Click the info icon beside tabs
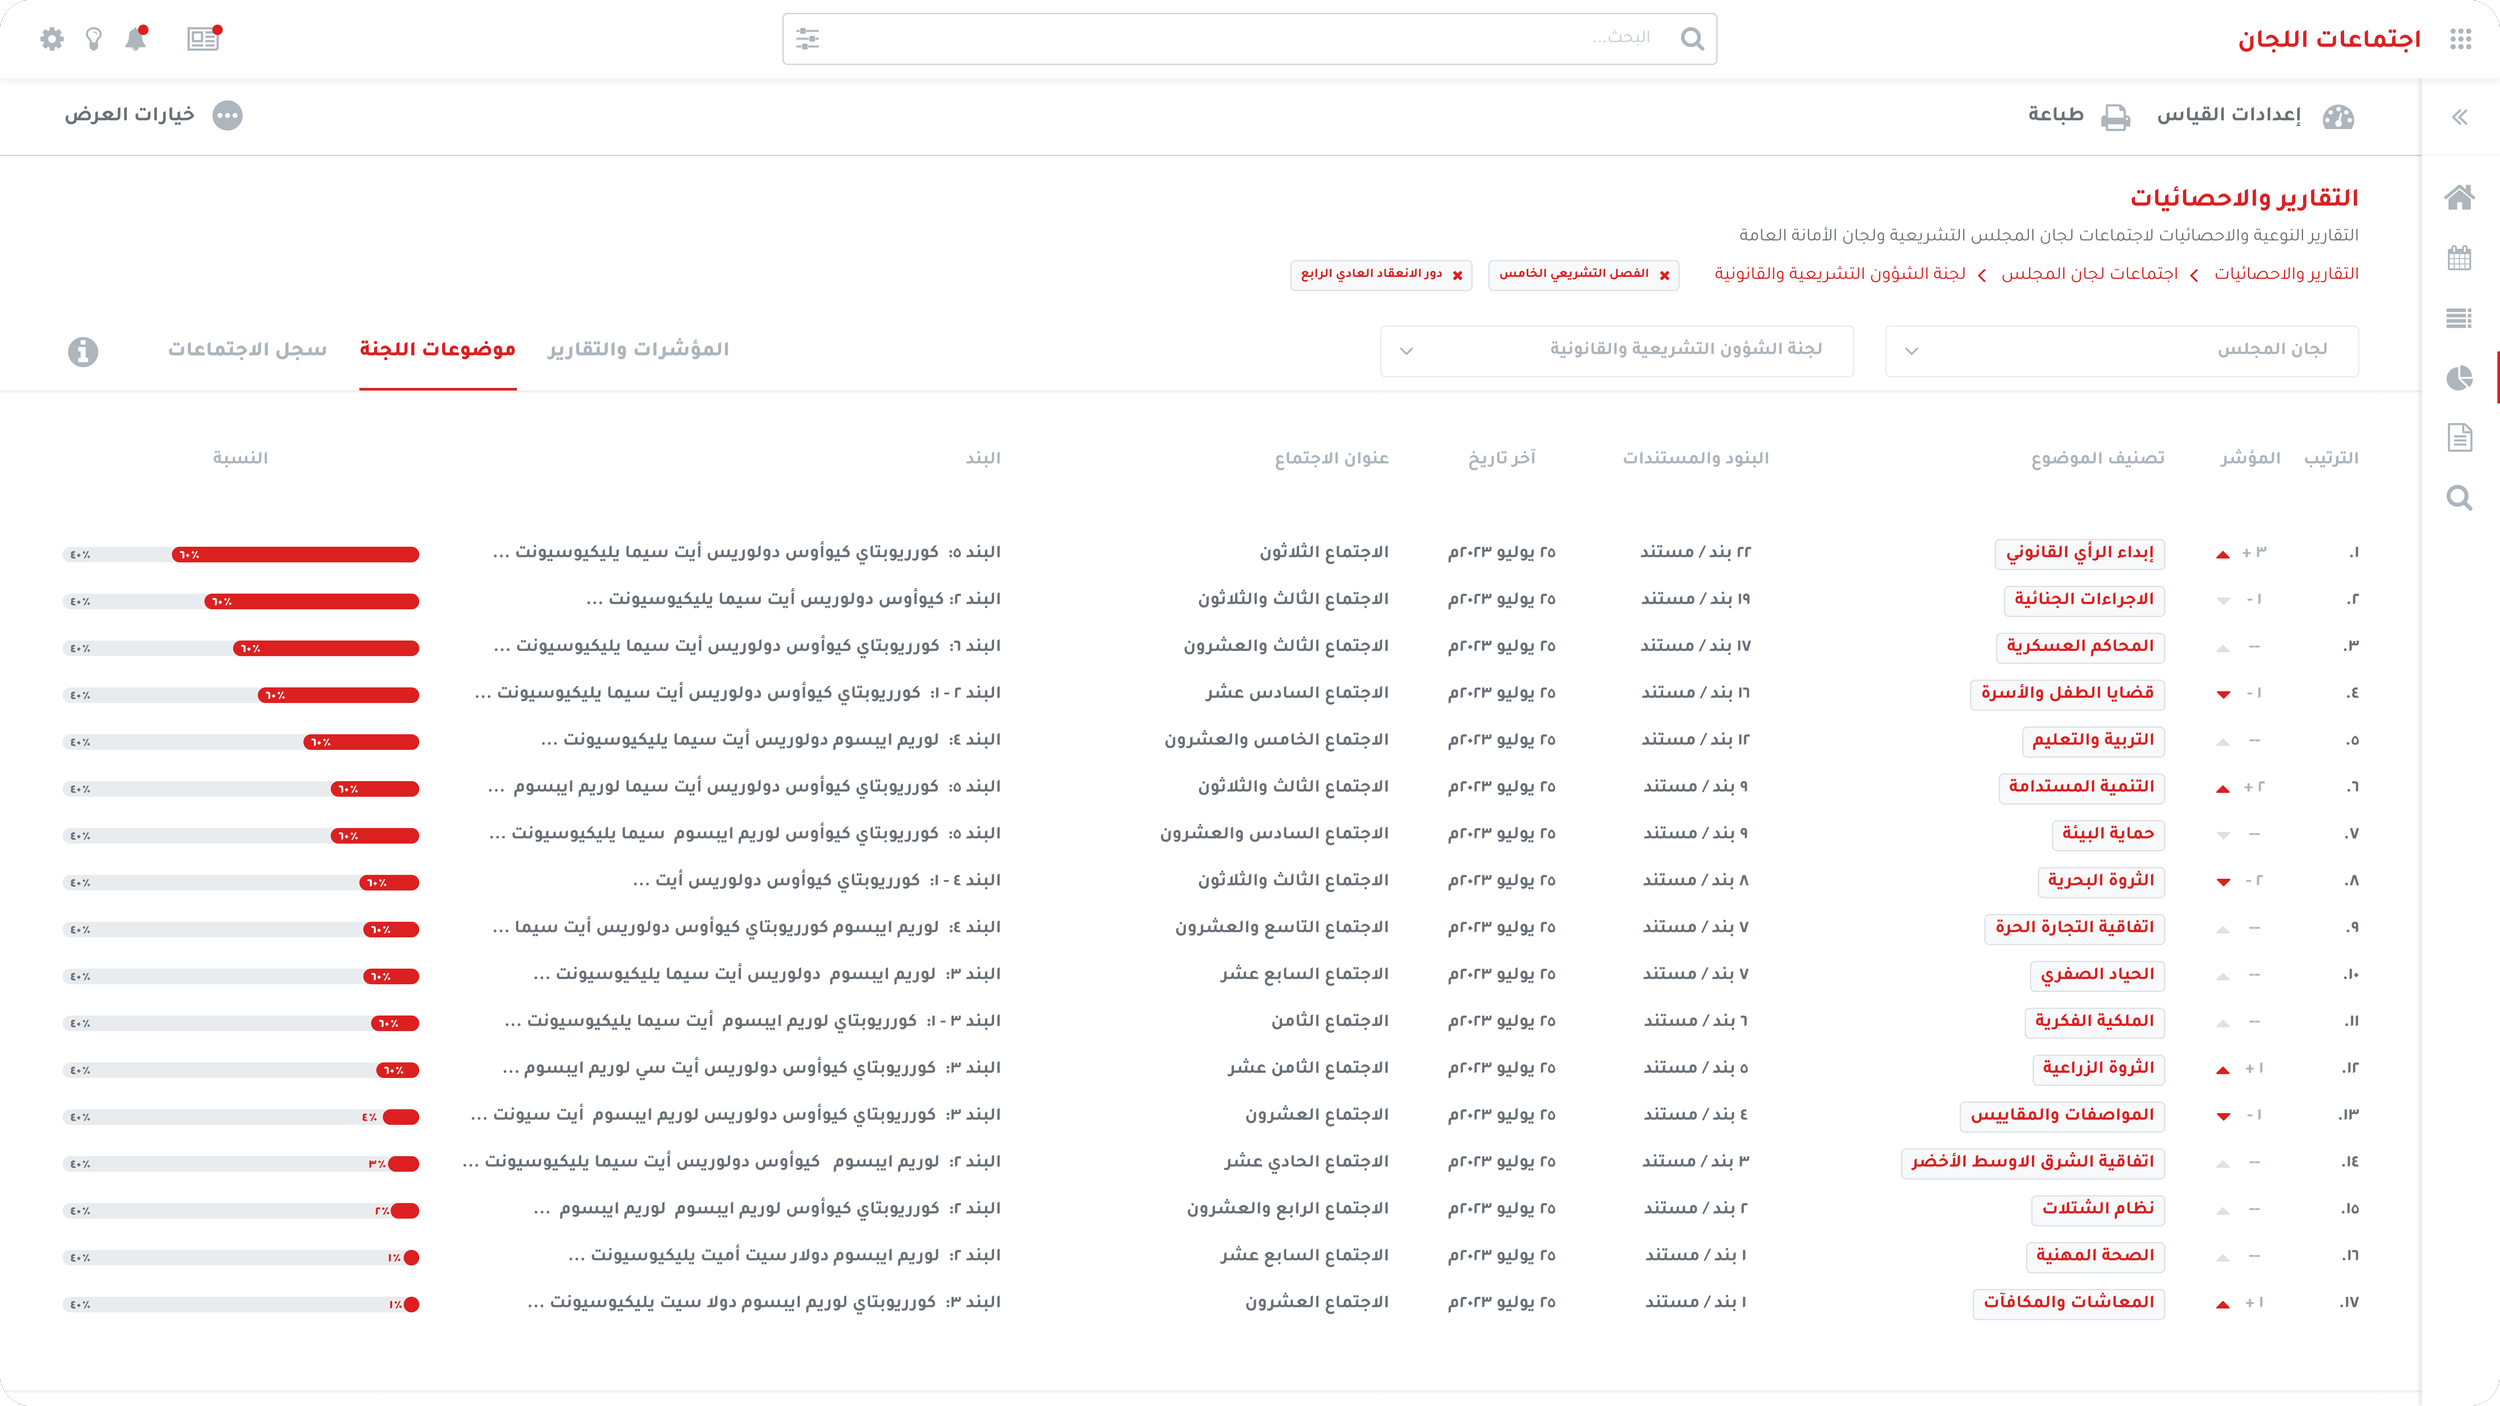 click(83, 351)
